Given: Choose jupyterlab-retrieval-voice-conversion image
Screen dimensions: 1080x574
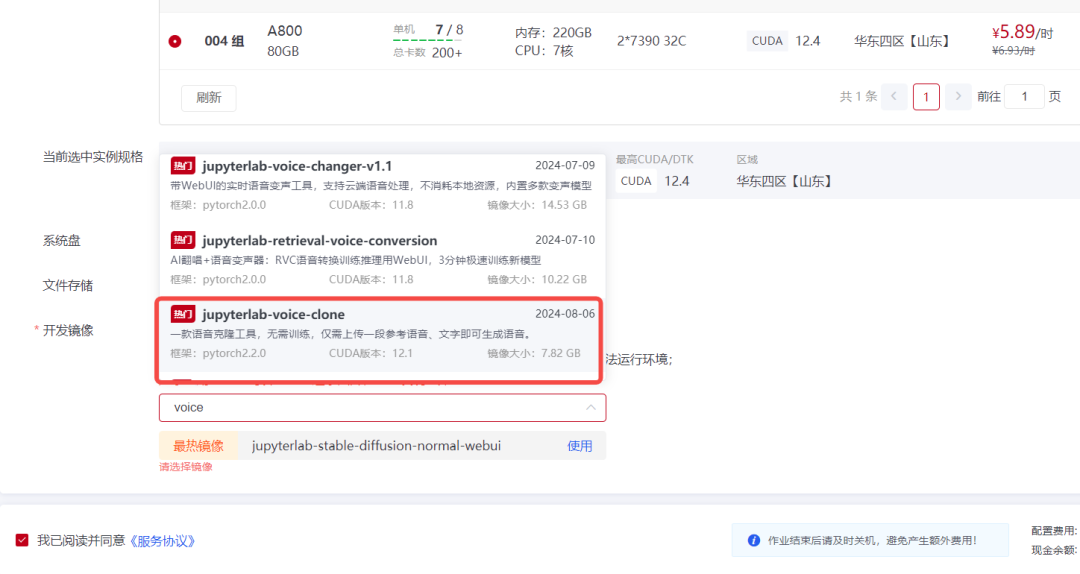Looking at the screenshot, I should (319, 241).
